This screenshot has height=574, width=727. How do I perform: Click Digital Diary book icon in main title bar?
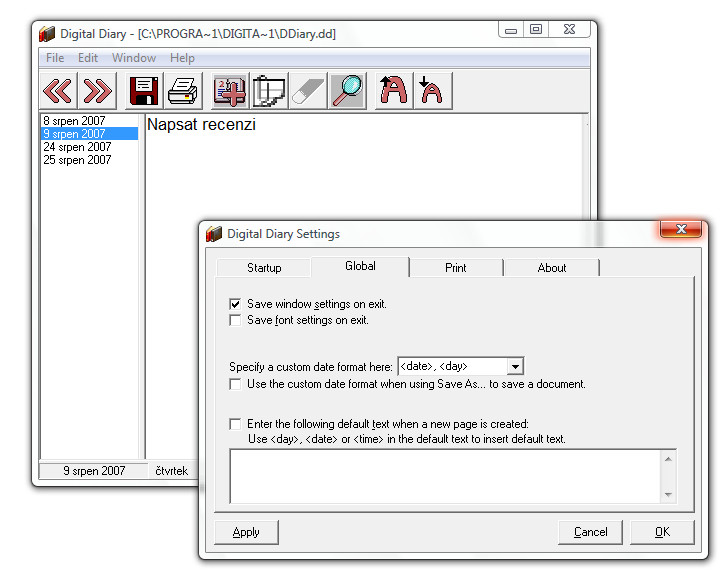[x=47, y=34]
